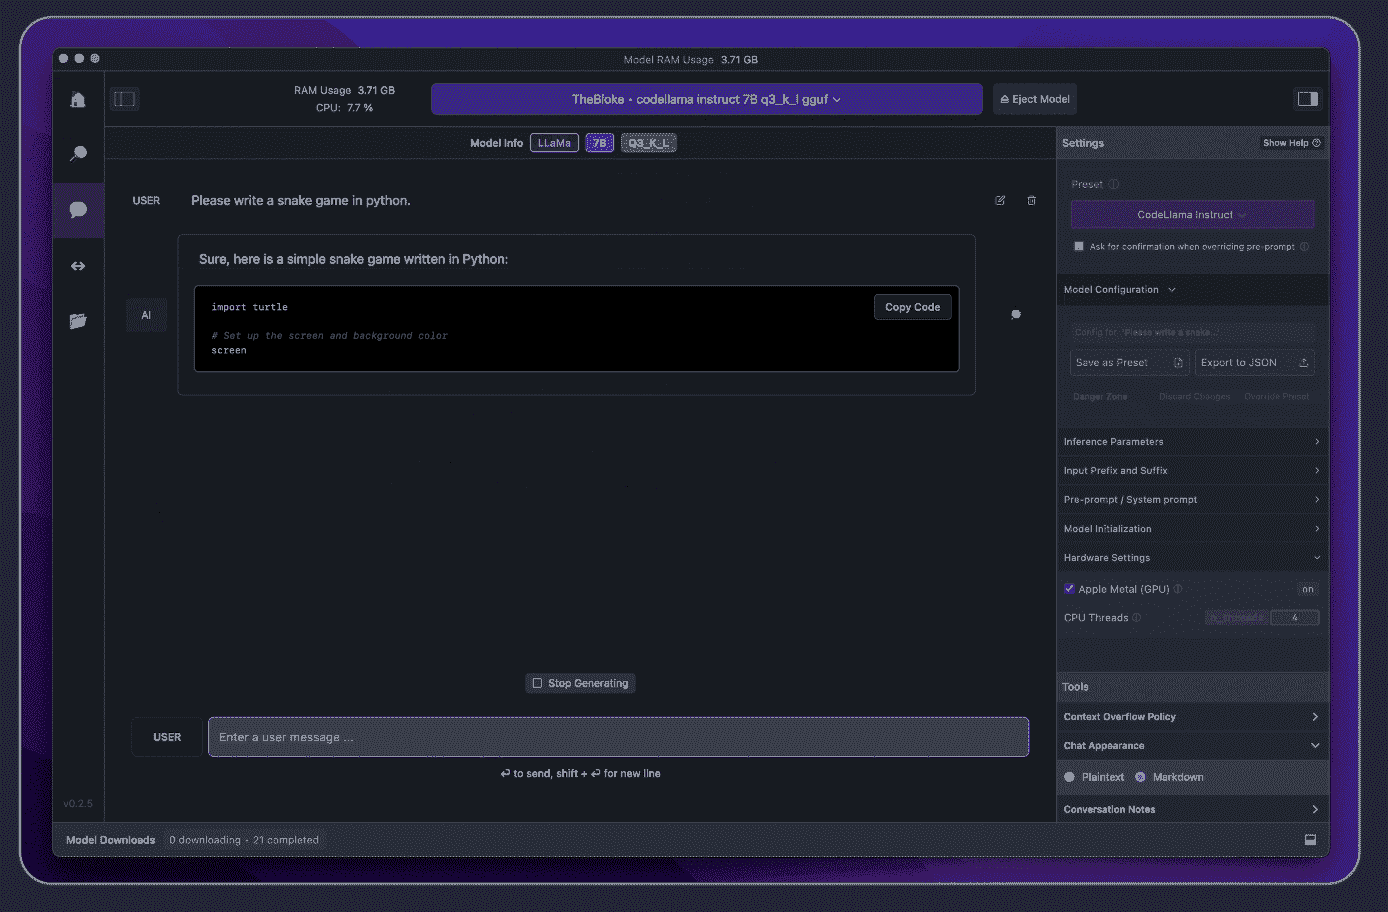Screen dimensions: 1388x912
Task: Open the model Search page icon
Action: (78, 153)
